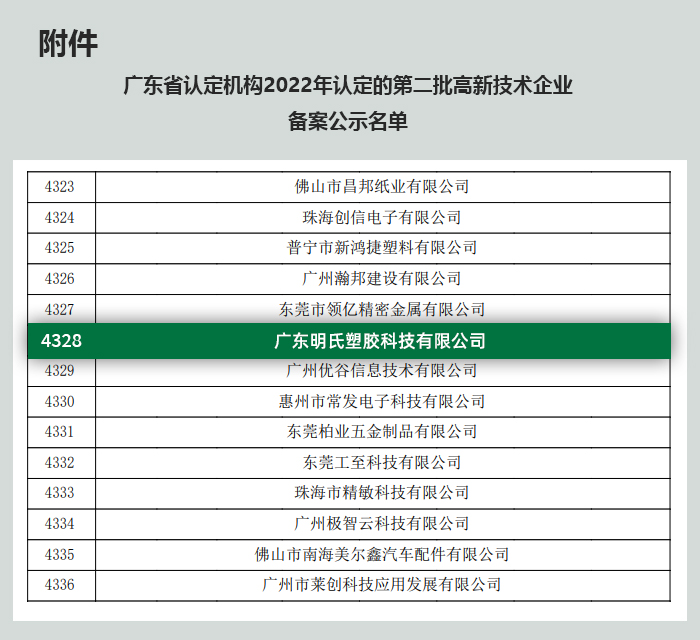The height and width of the screenshot is (640, 700).
Task: Click serial number 4336 cell
Action: click(60, 584)
